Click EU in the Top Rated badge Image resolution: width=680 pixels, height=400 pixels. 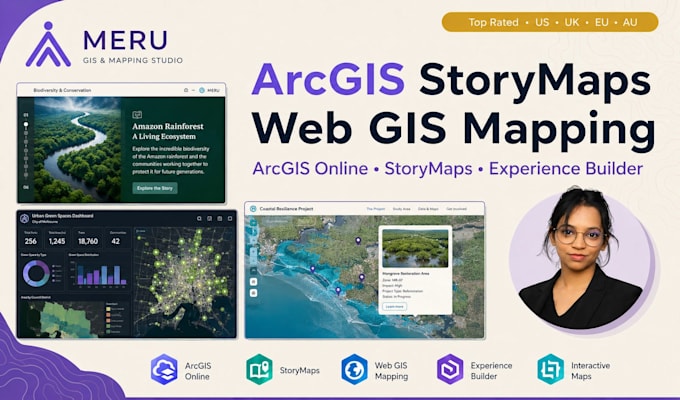[602, 22]
